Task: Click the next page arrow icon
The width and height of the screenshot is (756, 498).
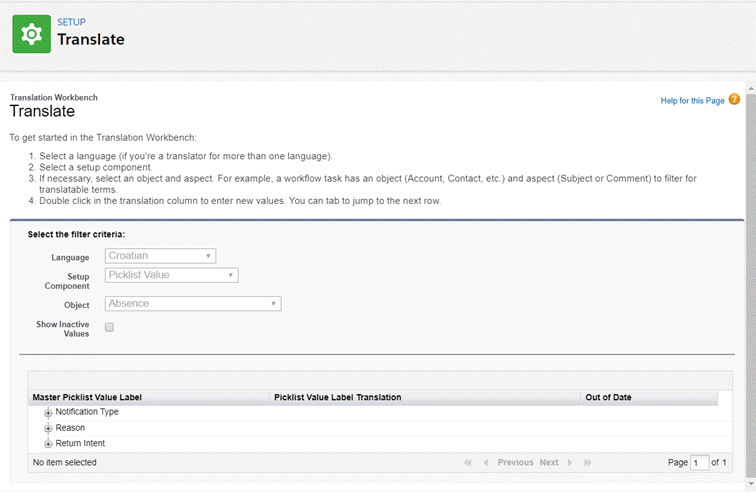Action: coord(570,463)
